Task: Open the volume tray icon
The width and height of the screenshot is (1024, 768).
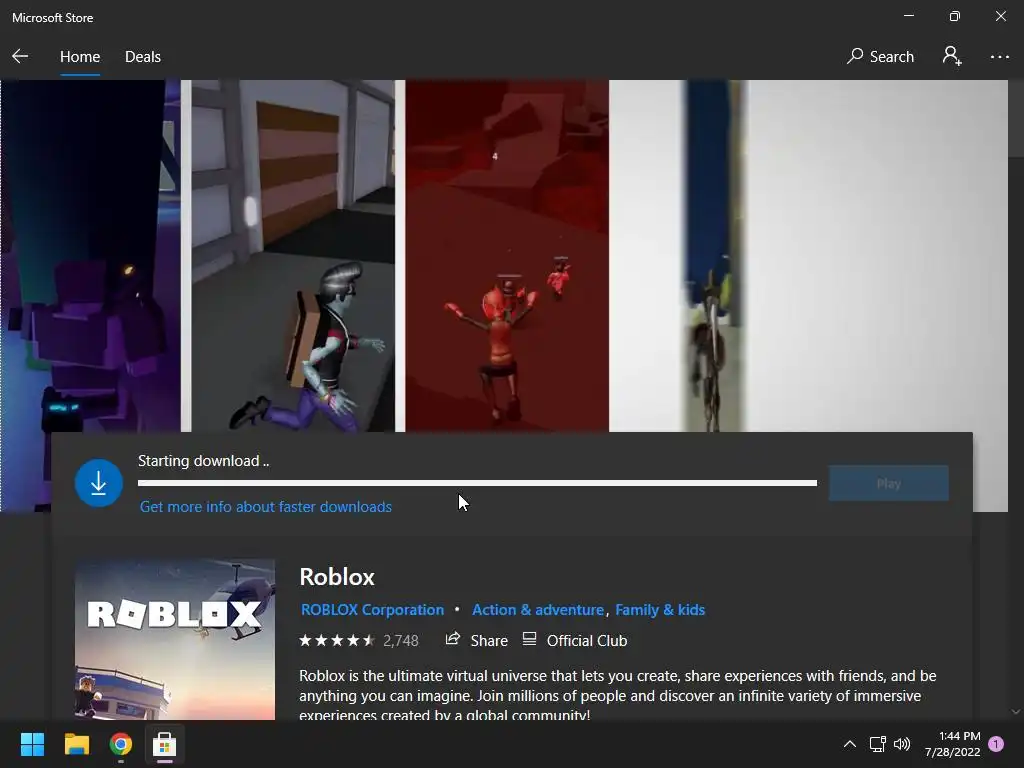Action: coord(902,744)
